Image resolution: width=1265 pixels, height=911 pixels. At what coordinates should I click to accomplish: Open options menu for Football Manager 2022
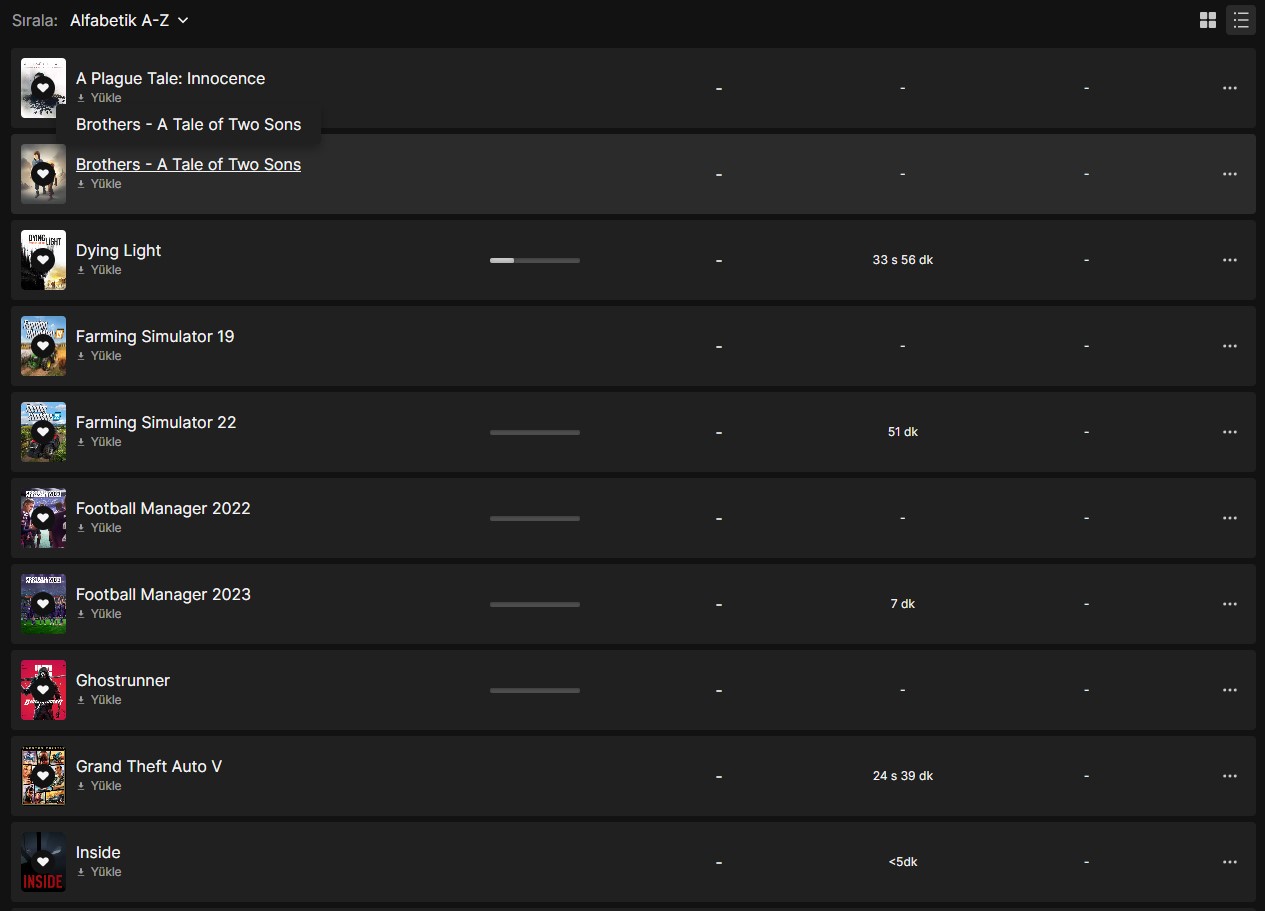[1230, 518]
